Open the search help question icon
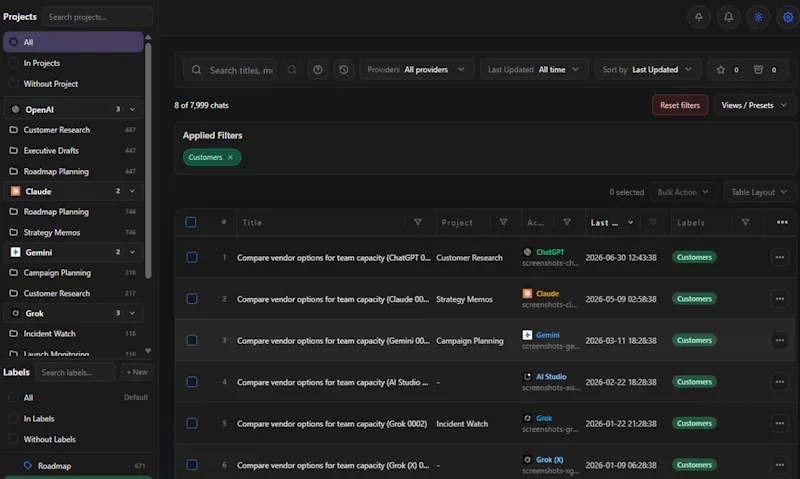The width and height of the screenshot is (800, 479). tap(318, 70)
